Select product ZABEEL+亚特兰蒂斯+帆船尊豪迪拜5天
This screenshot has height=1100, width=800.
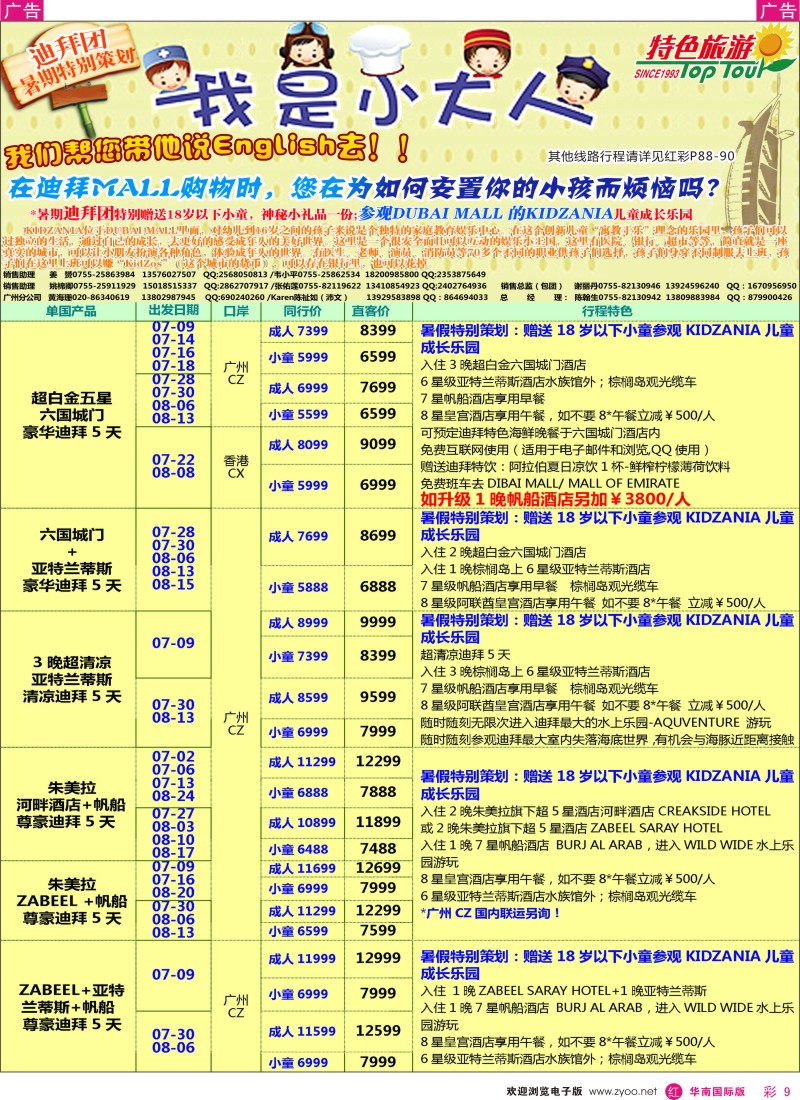71,1007
